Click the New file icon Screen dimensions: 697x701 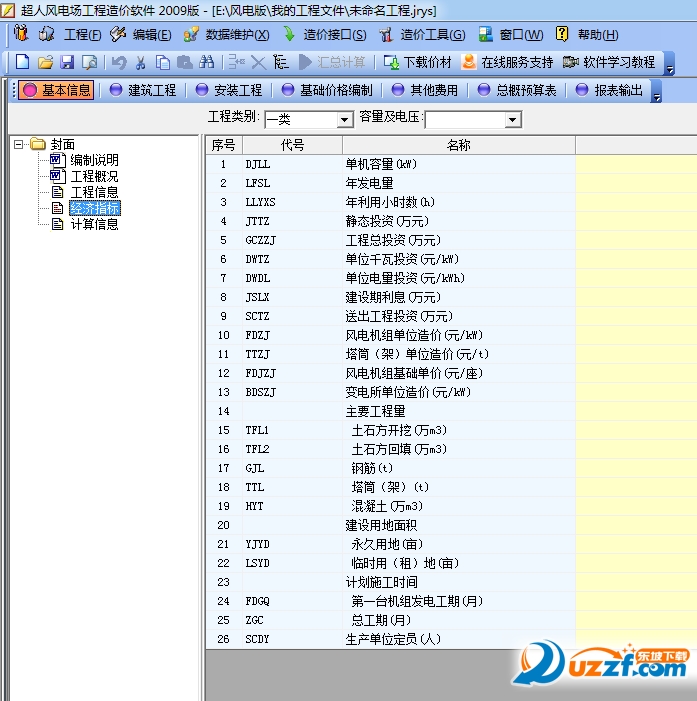22,62
